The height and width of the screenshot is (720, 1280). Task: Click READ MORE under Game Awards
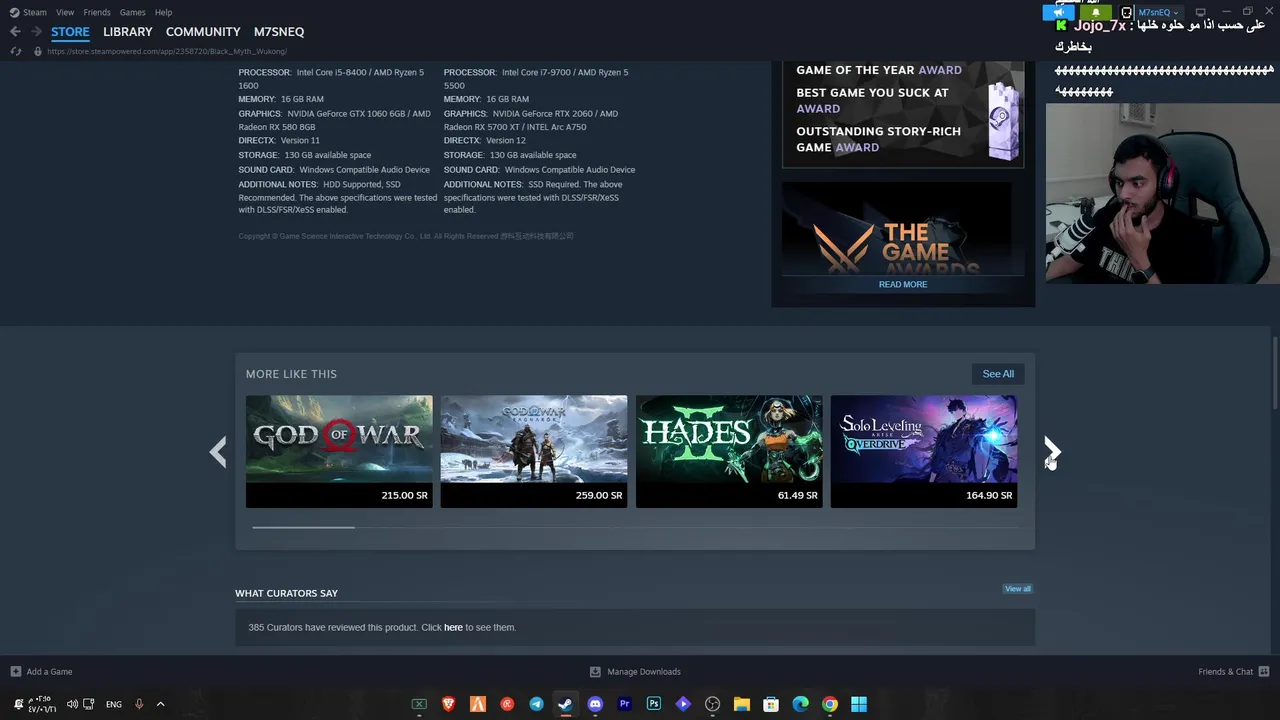coord(903,285)
